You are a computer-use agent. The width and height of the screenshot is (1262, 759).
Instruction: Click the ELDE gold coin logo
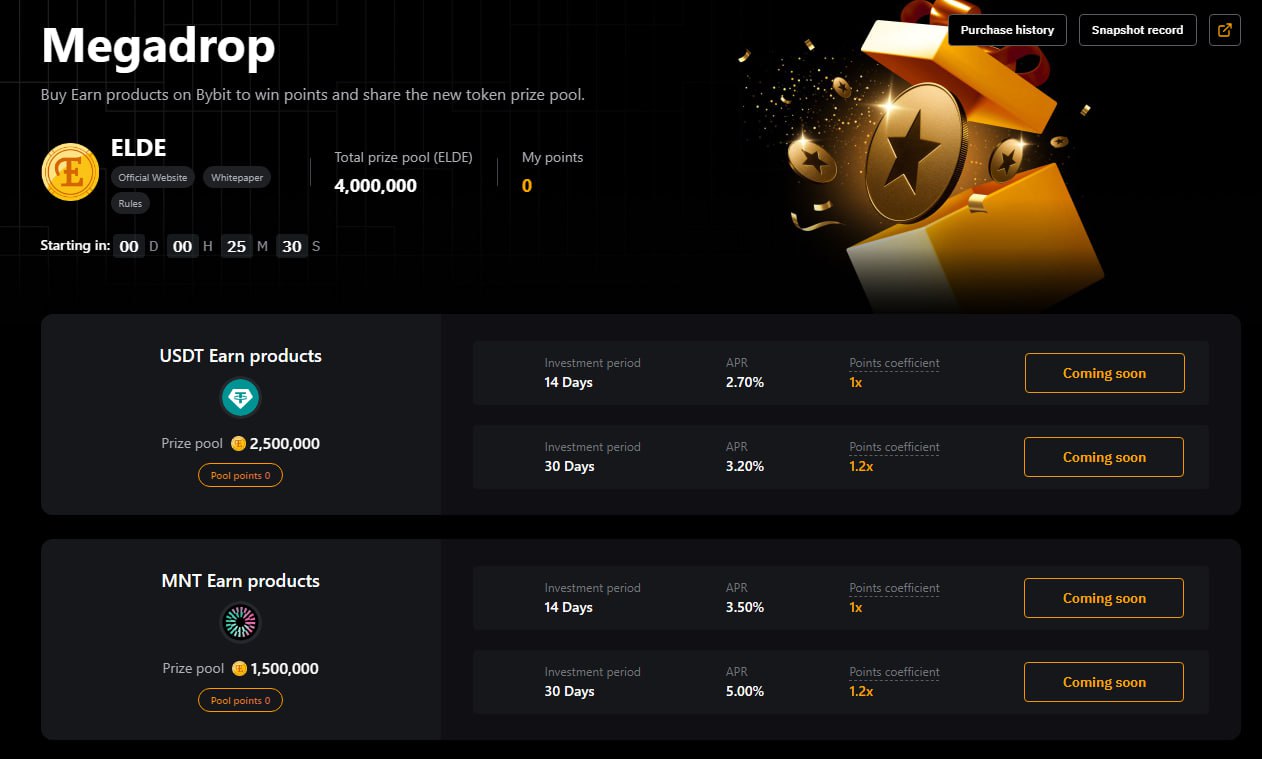[70, 171]
